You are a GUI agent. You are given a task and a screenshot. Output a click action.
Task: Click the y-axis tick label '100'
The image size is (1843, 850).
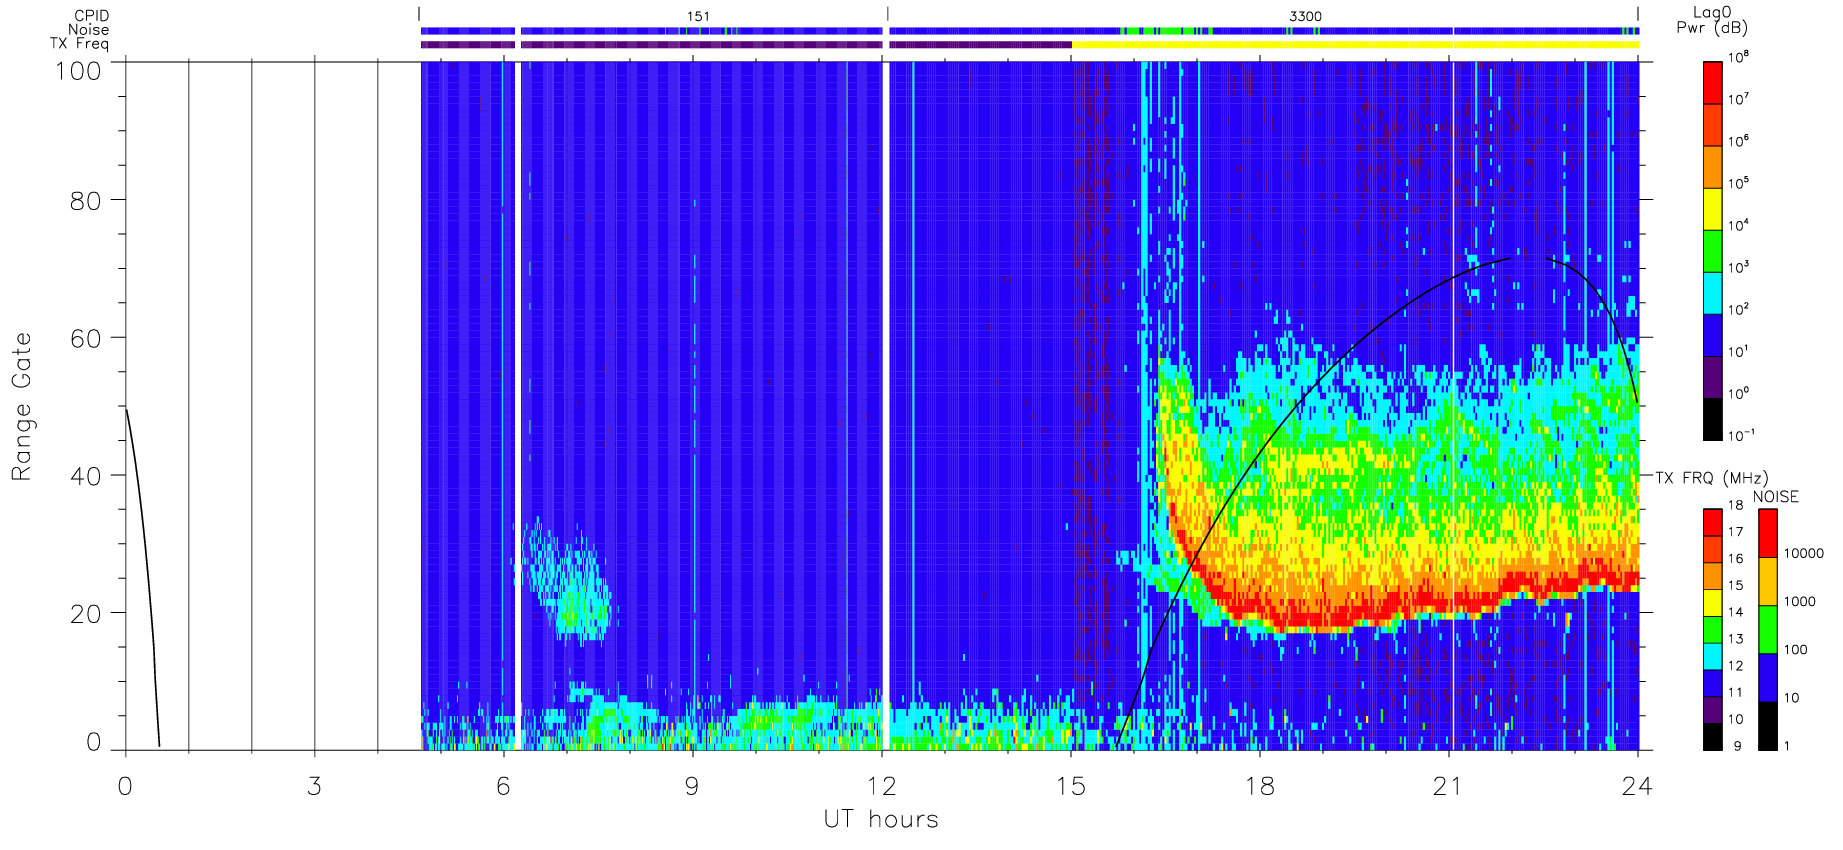[78, 71]
